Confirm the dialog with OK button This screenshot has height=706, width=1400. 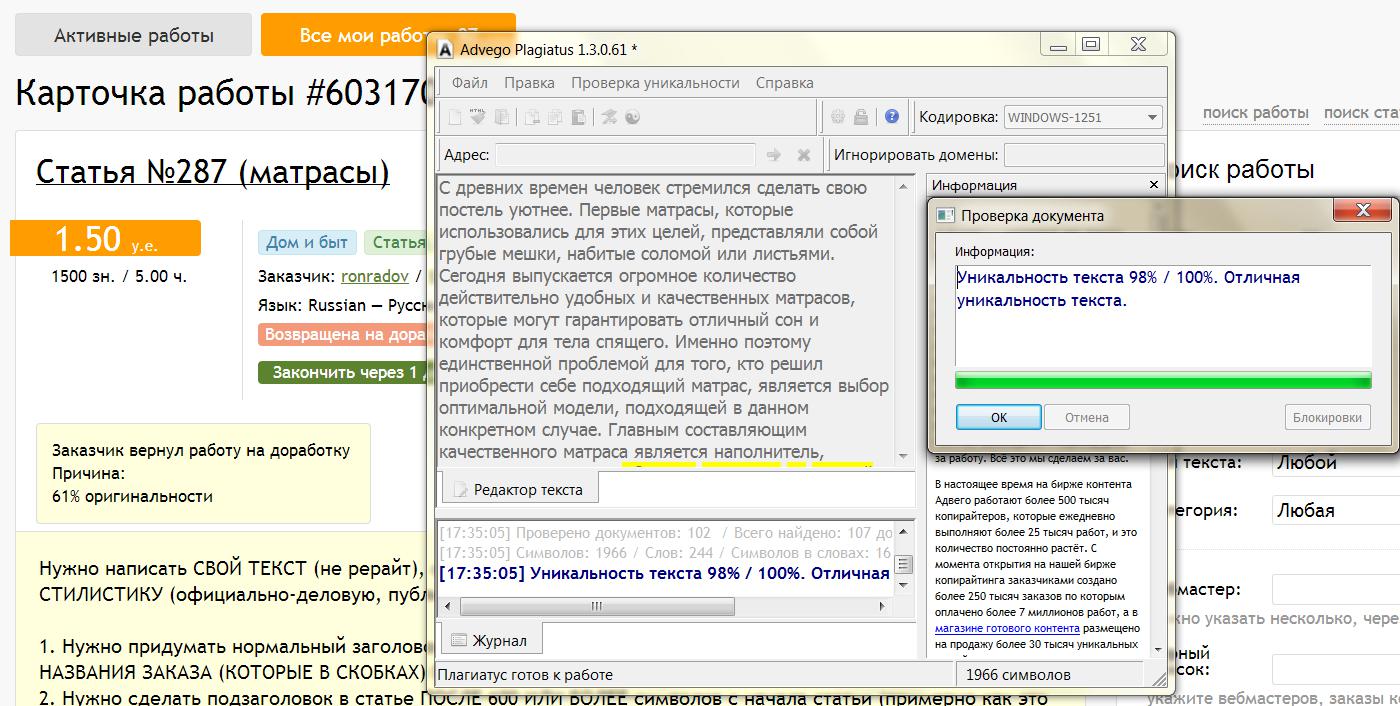point(998,417)
